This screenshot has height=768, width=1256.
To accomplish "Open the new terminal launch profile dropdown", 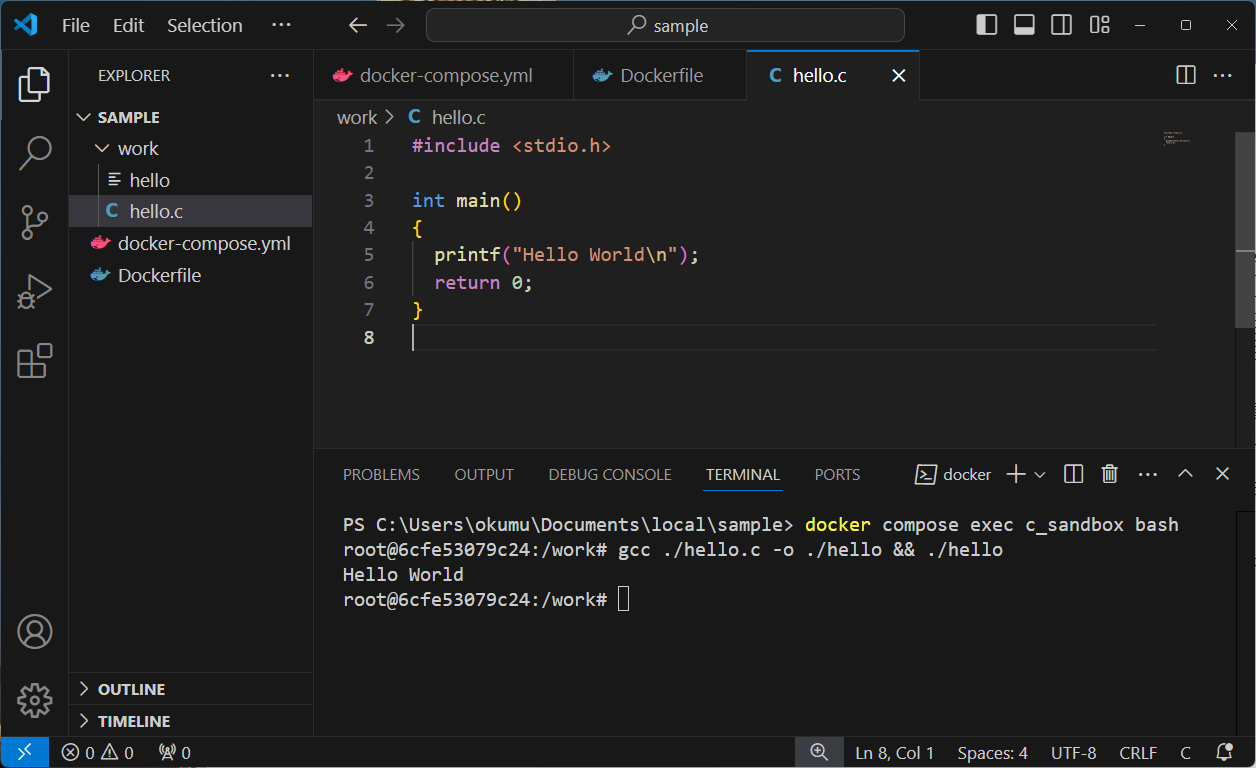I will (1040, 474).
